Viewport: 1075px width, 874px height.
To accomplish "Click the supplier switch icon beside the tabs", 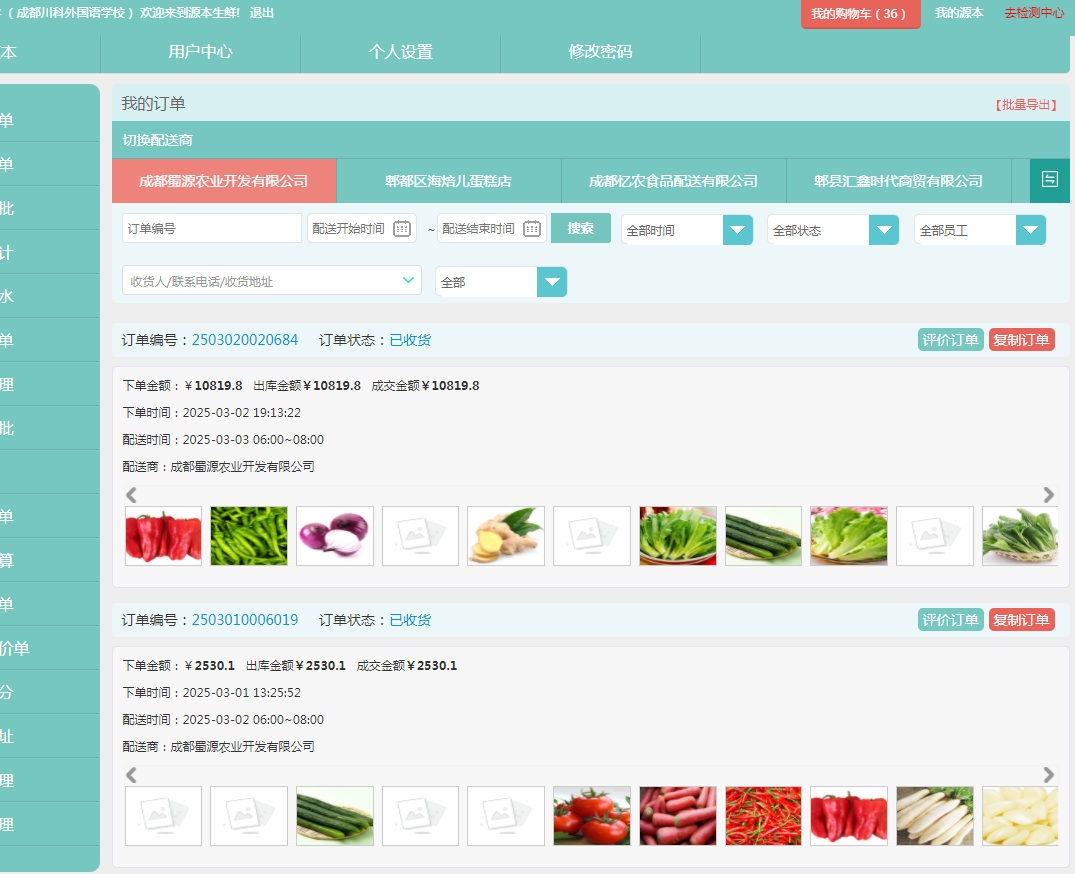I will pyautogui.click(x=1050, y=180).
